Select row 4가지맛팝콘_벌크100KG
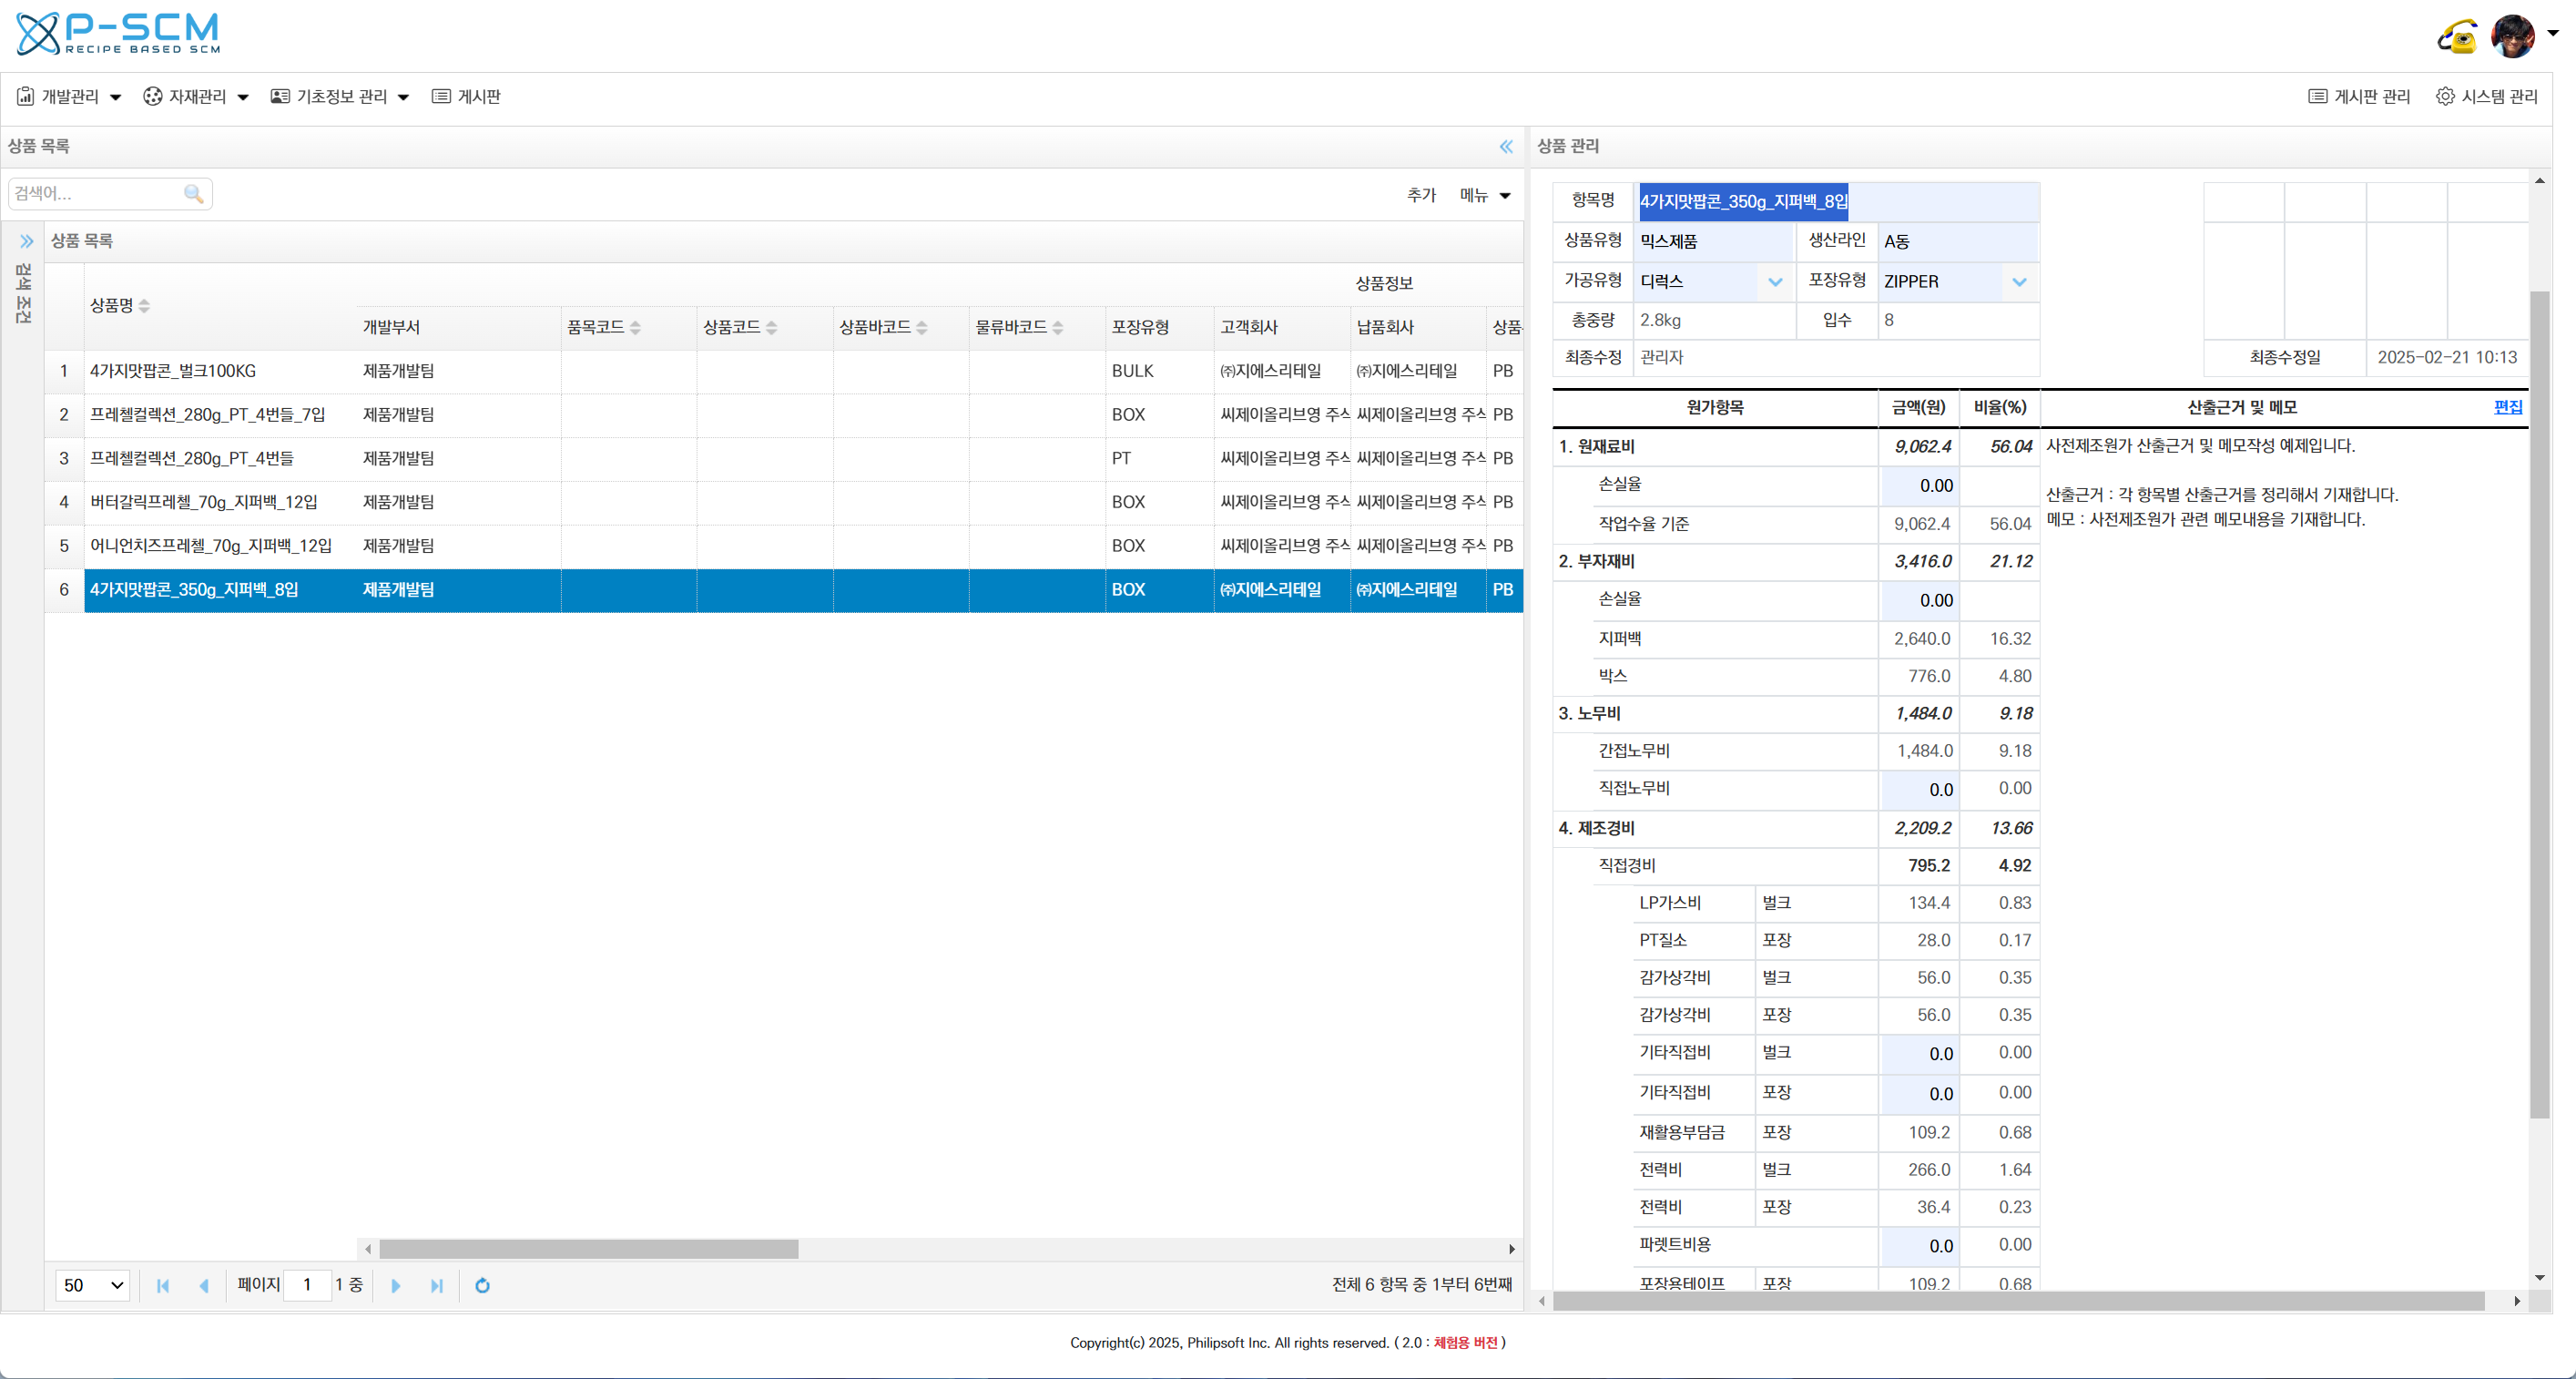Screen dimensions: 2576x1379 click(783, 371)
